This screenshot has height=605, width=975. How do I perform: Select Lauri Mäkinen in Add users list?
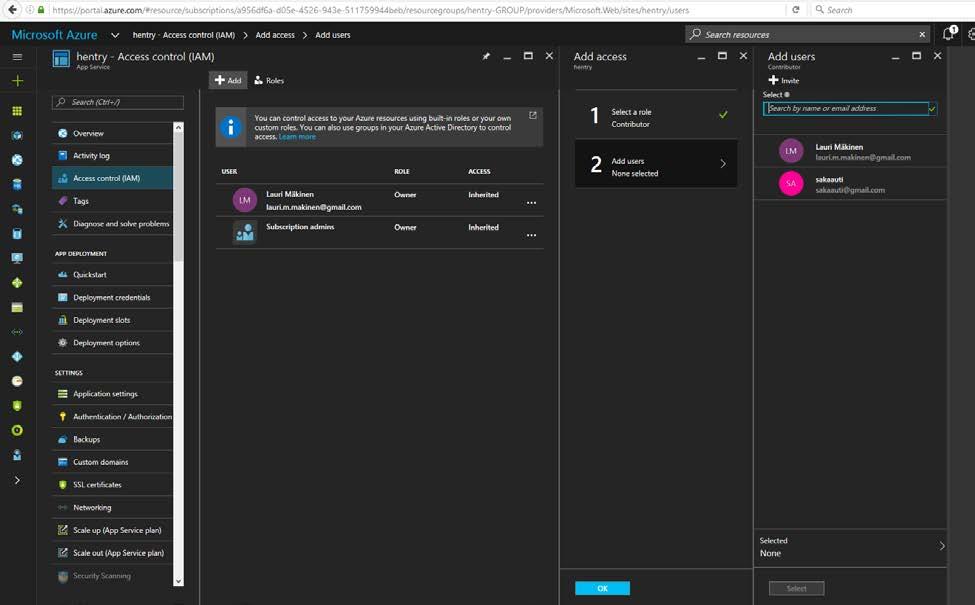(850, 151)
